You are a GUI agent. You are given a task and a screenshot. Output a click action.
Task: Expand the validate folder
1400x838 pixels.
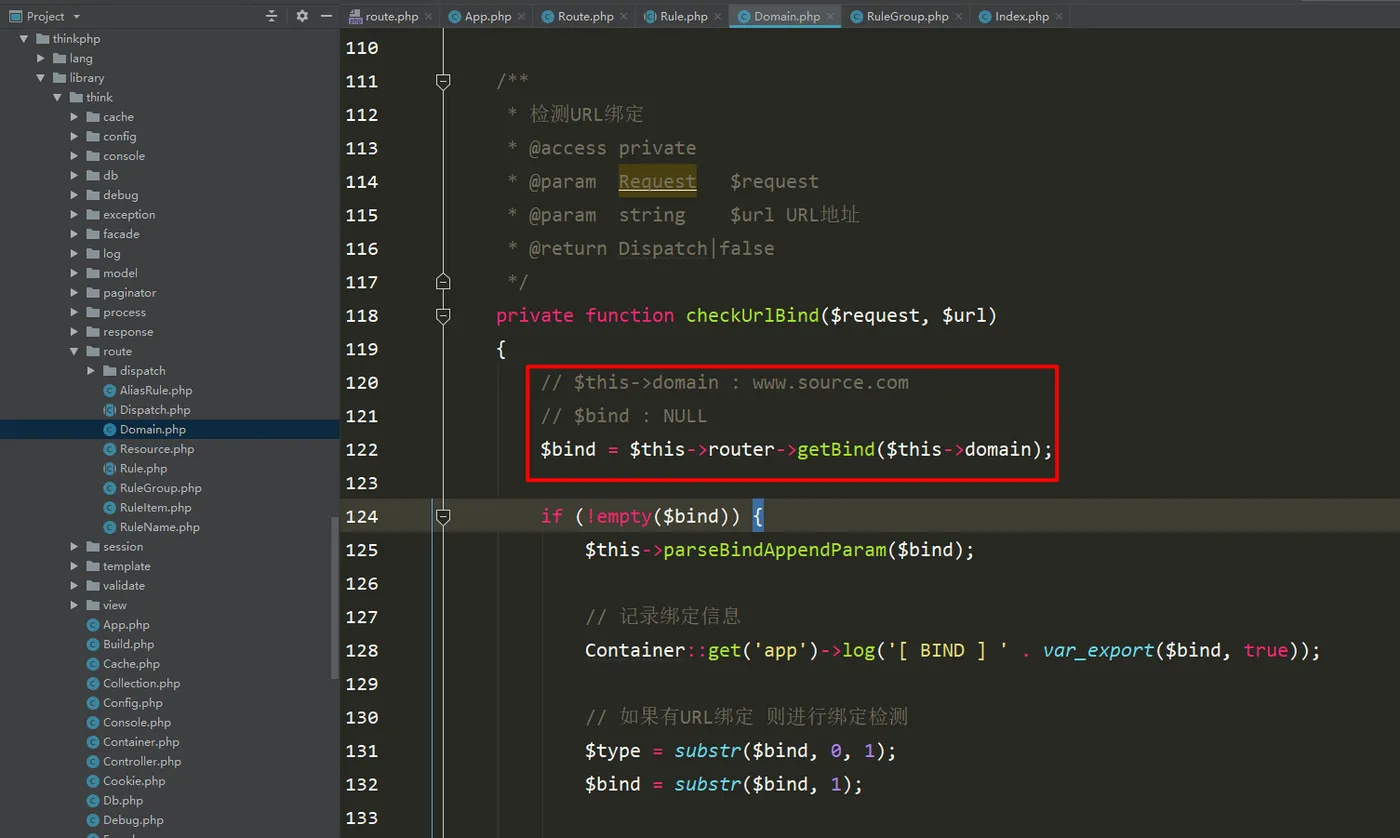point(75,585)
